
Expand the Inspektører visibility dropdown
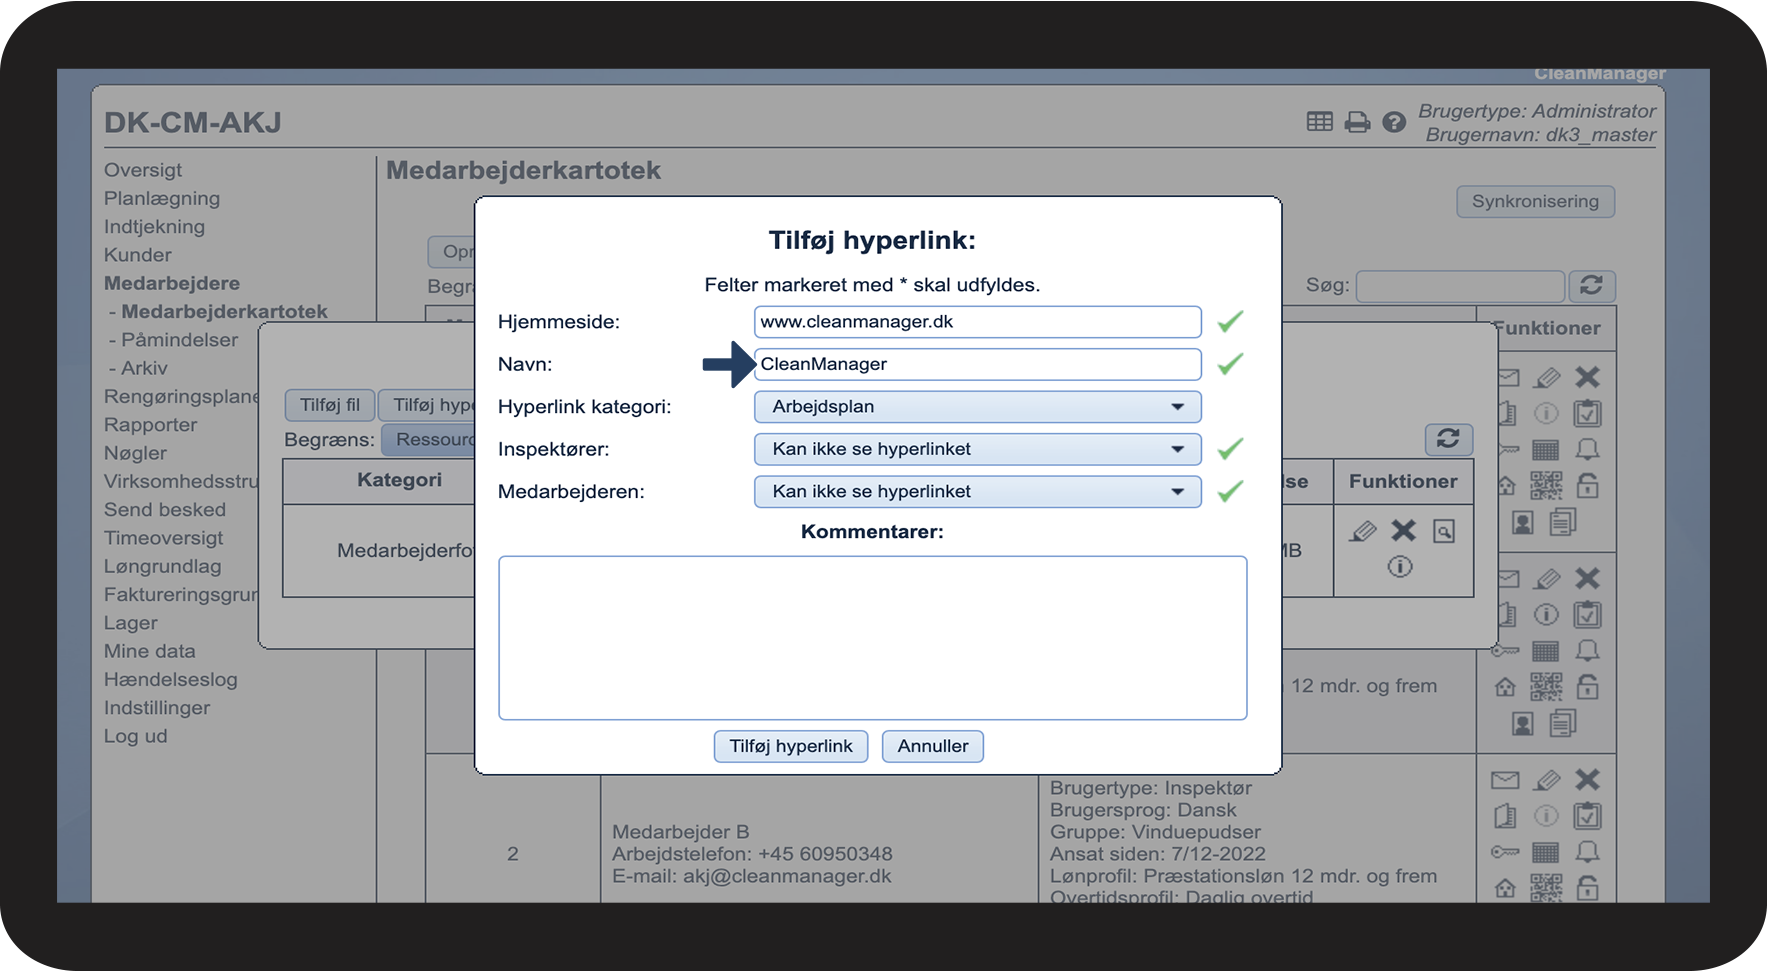coord(977,449)
